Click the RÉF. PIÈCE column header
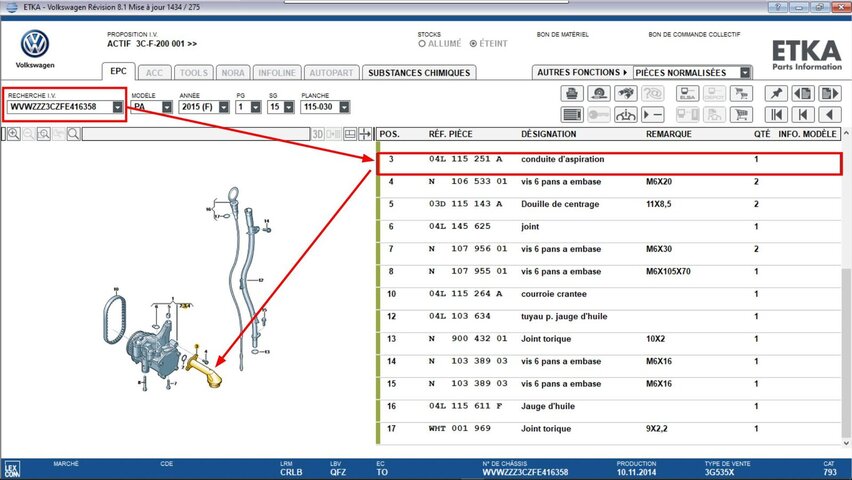Image resolution: width=852 pixels, height=480 pixels. pyautogui.click(x=450, y=134)
